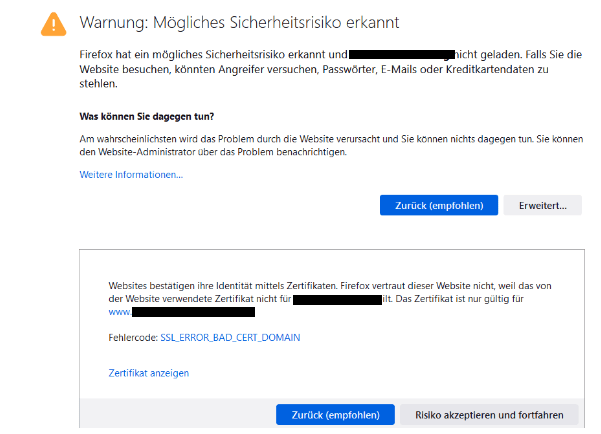Click the lower 'Zurück (empfohlen)' button beside Risiko
This screenshot has width=601, height=434.
coord(335,415)
